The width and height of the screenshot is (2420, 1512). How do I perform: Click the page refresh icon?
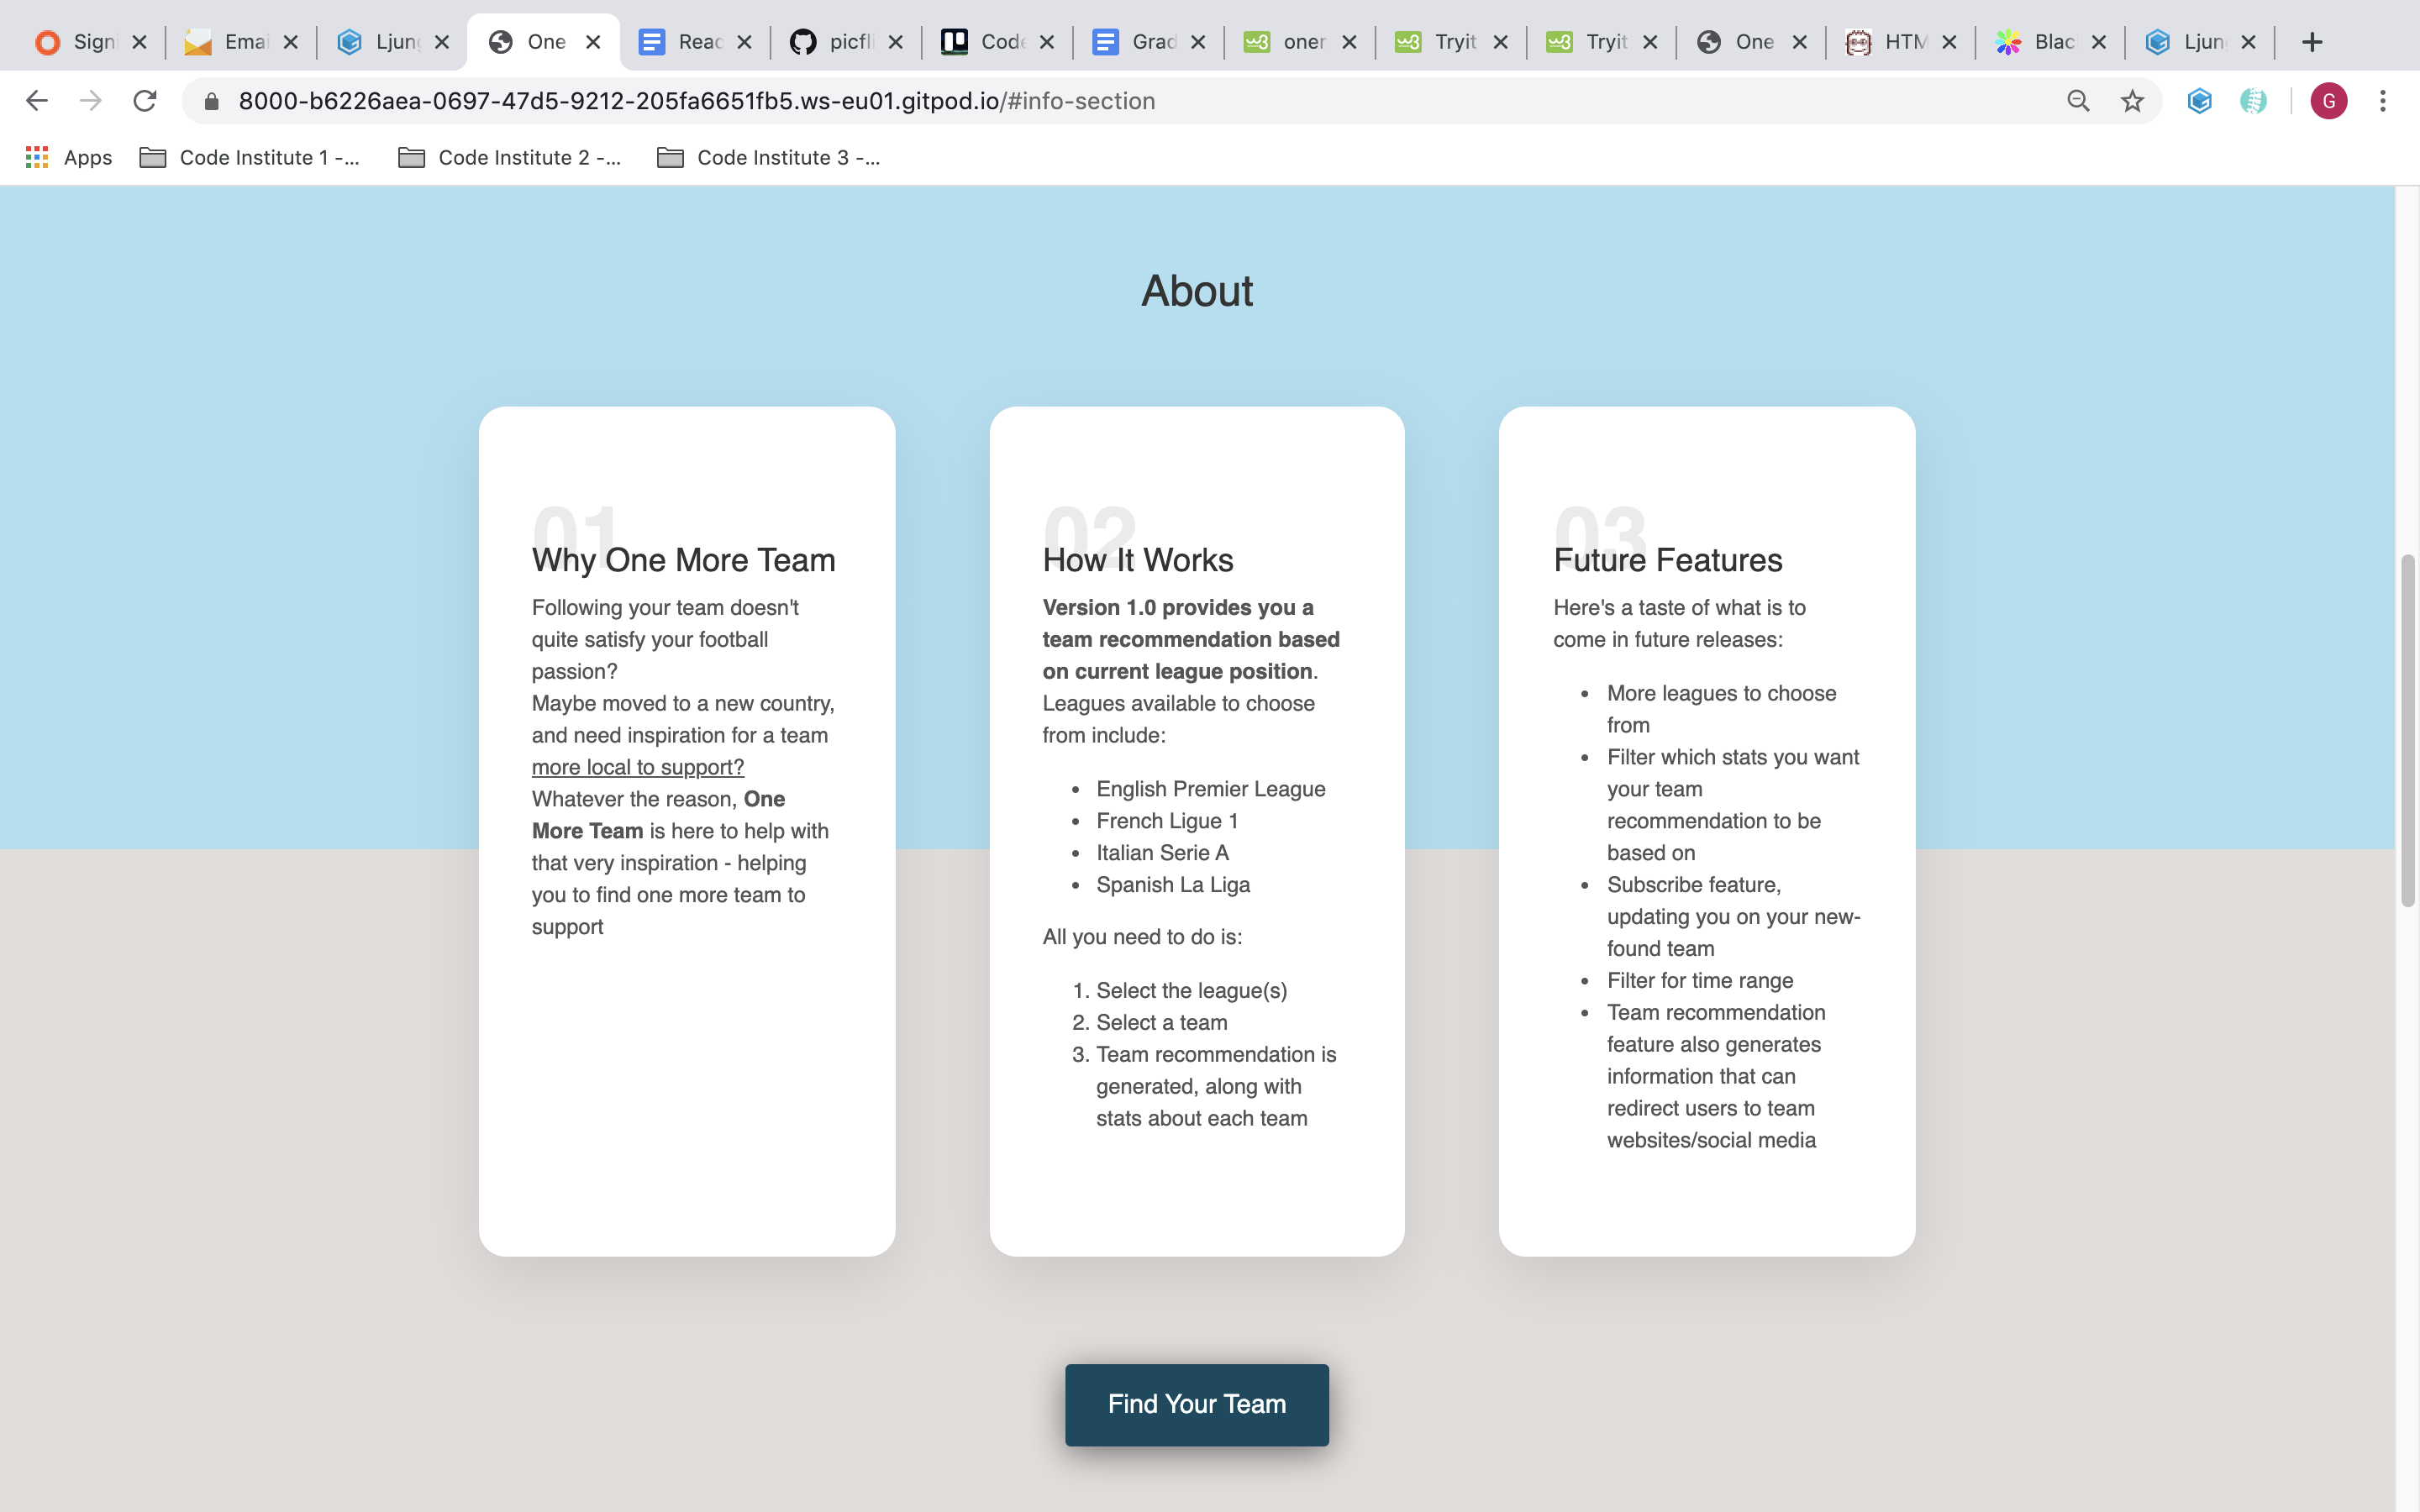coord(146,101)
